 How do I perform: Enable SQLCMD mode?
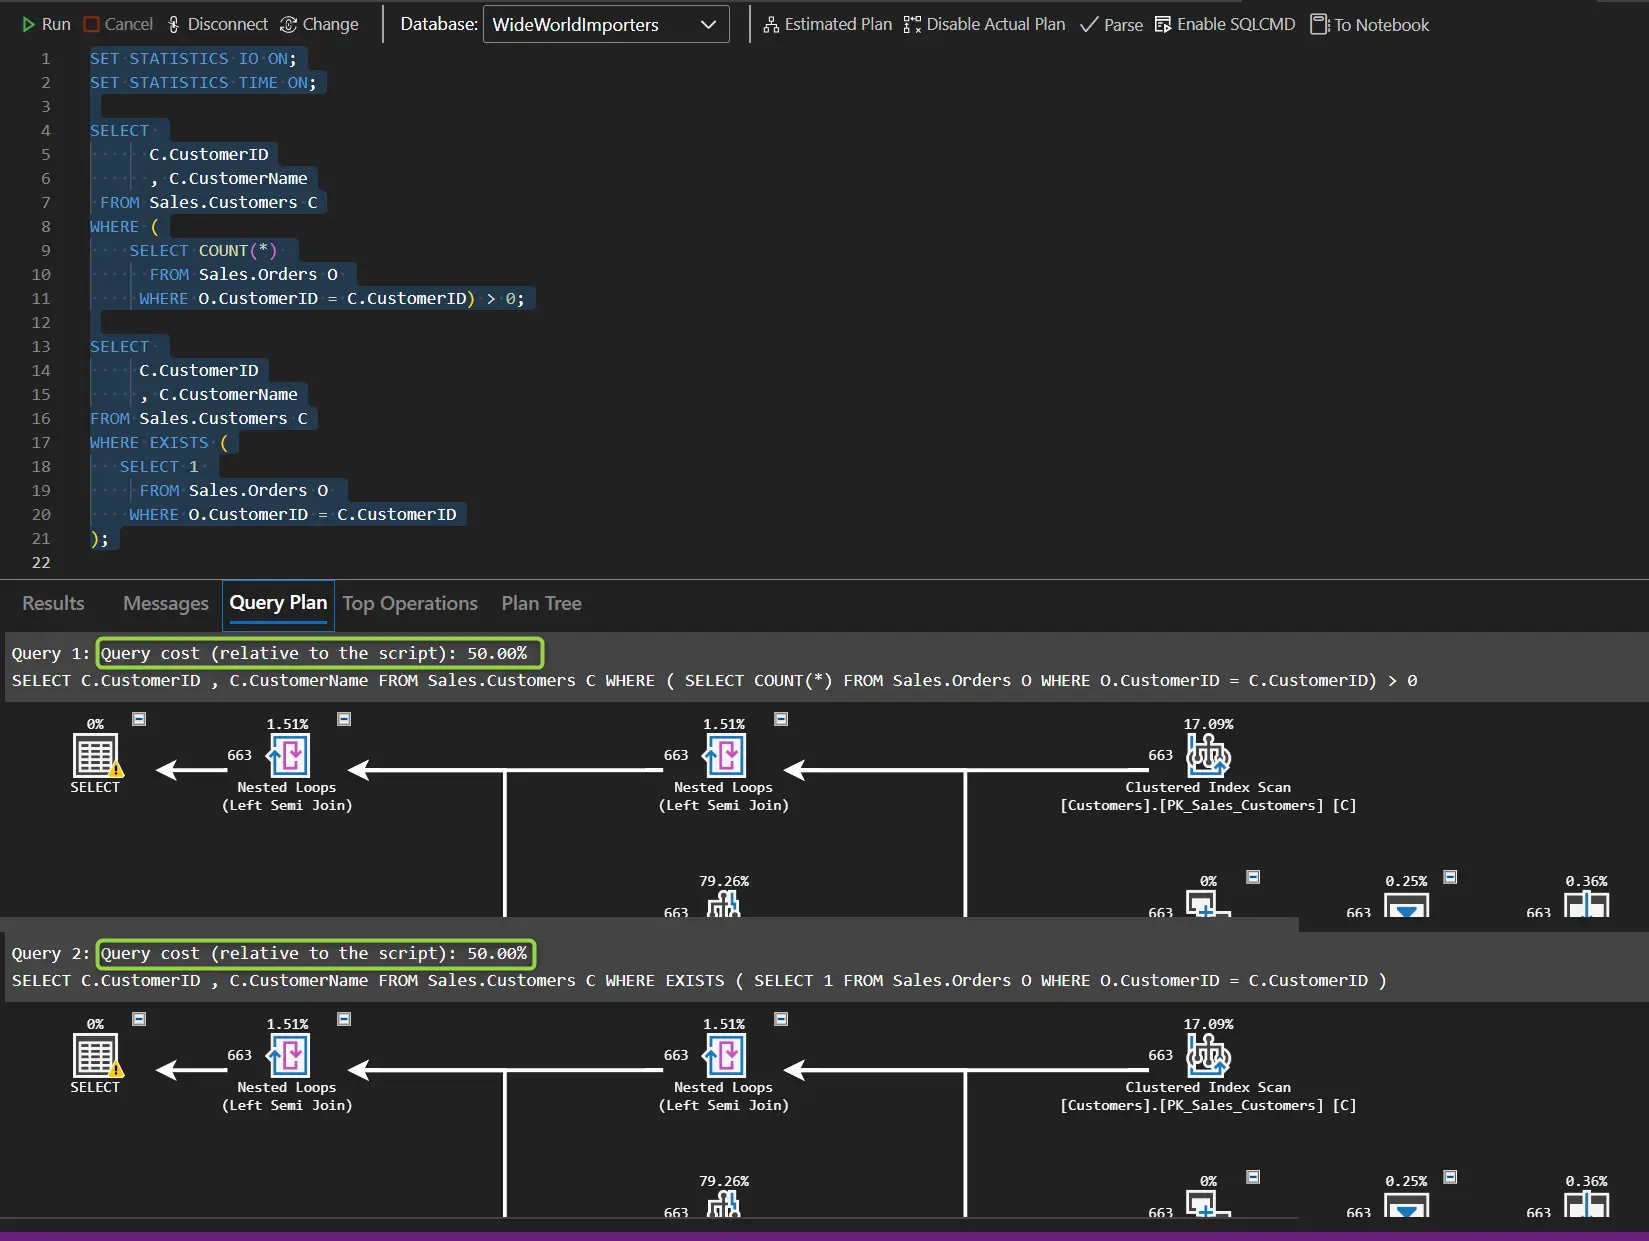pos(1224,24)
